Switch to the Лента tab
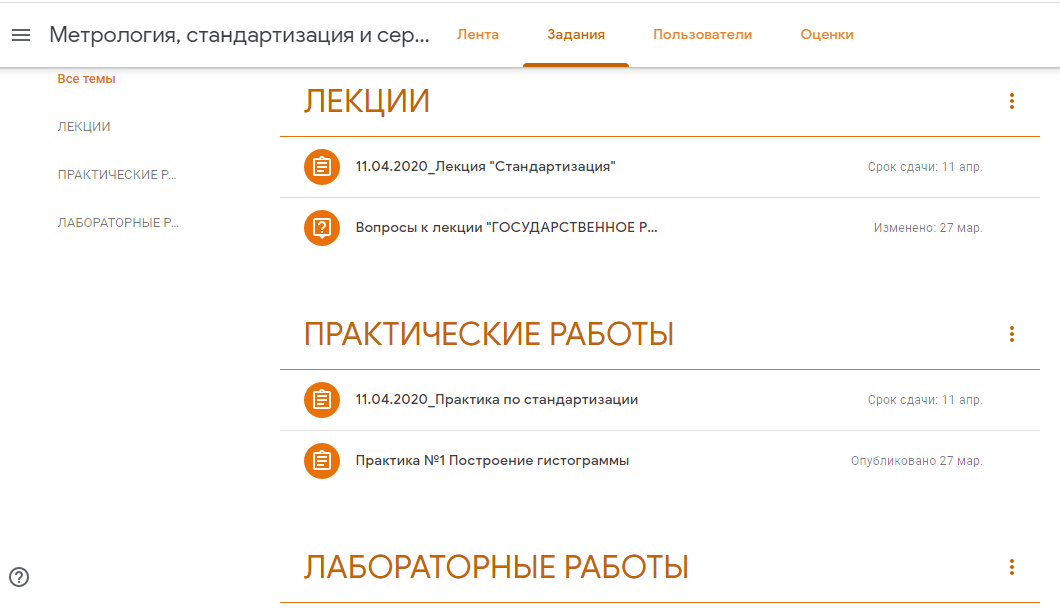 tap(477, 35)
